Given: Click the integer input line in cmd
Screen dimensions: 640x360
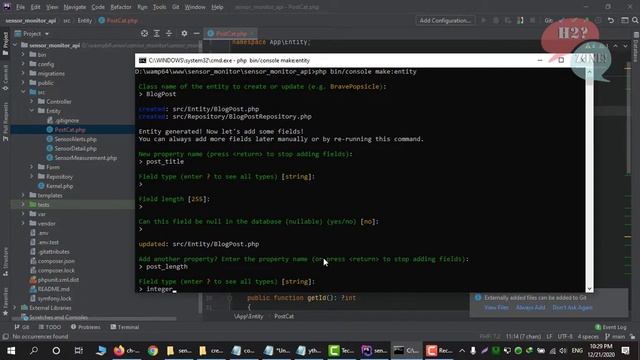Looking at the screenshot, I should click(157, 289).
